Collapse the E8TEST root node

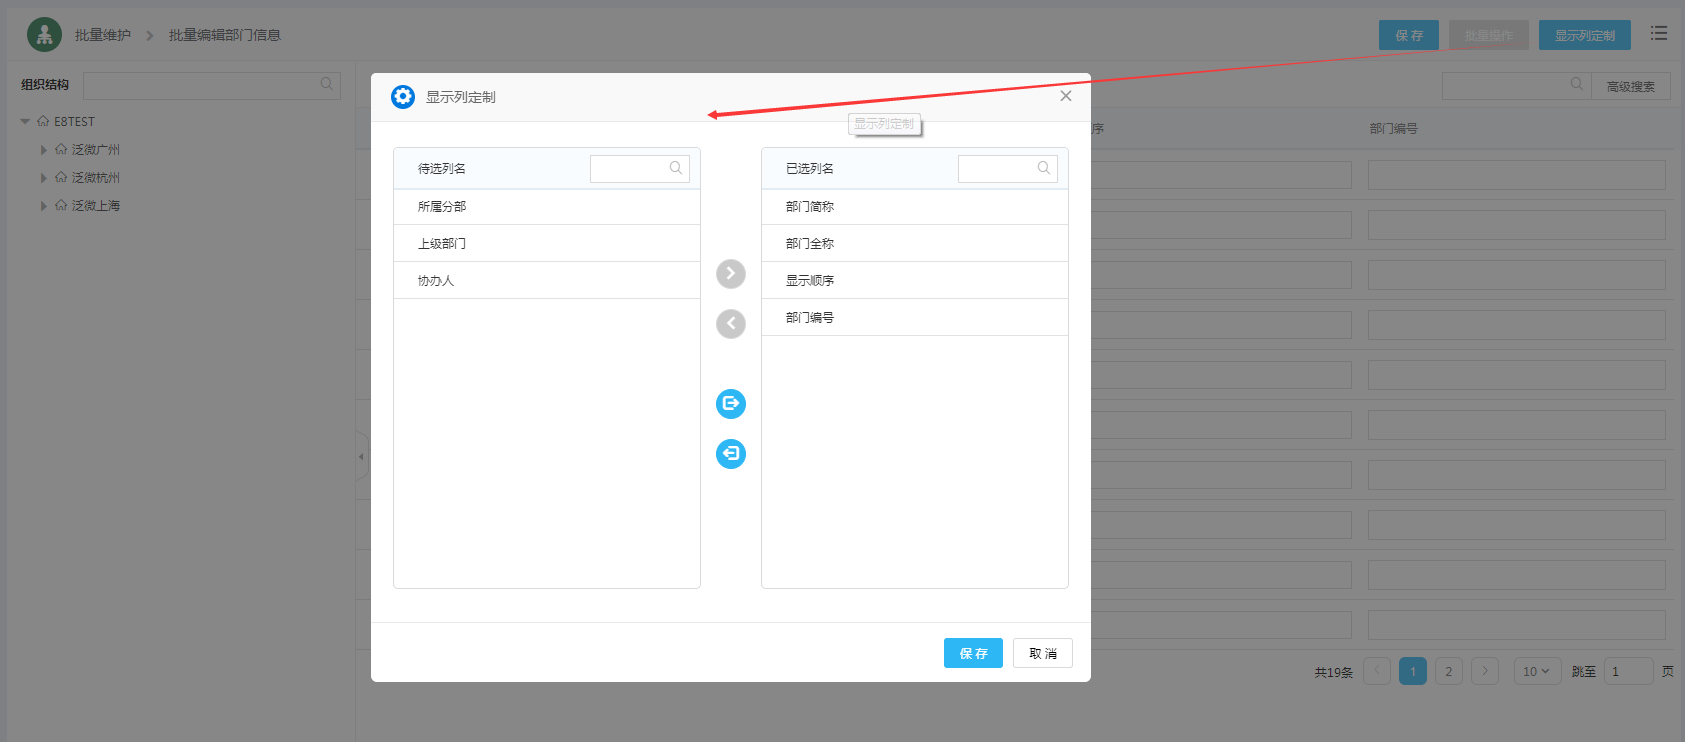click(x=25, y=122)
